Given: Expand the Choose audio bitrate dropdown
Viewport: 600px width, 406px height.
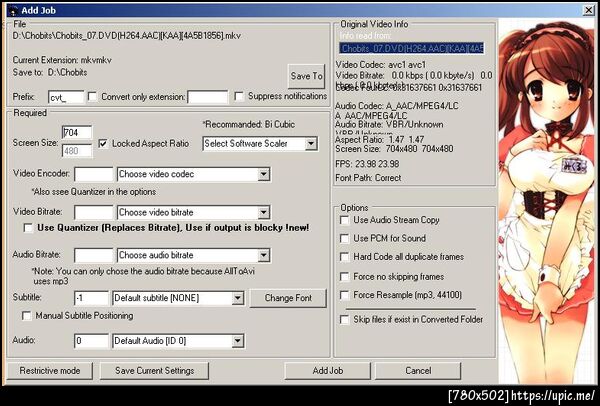Looking at the screenshot, I should coord(263,256).
